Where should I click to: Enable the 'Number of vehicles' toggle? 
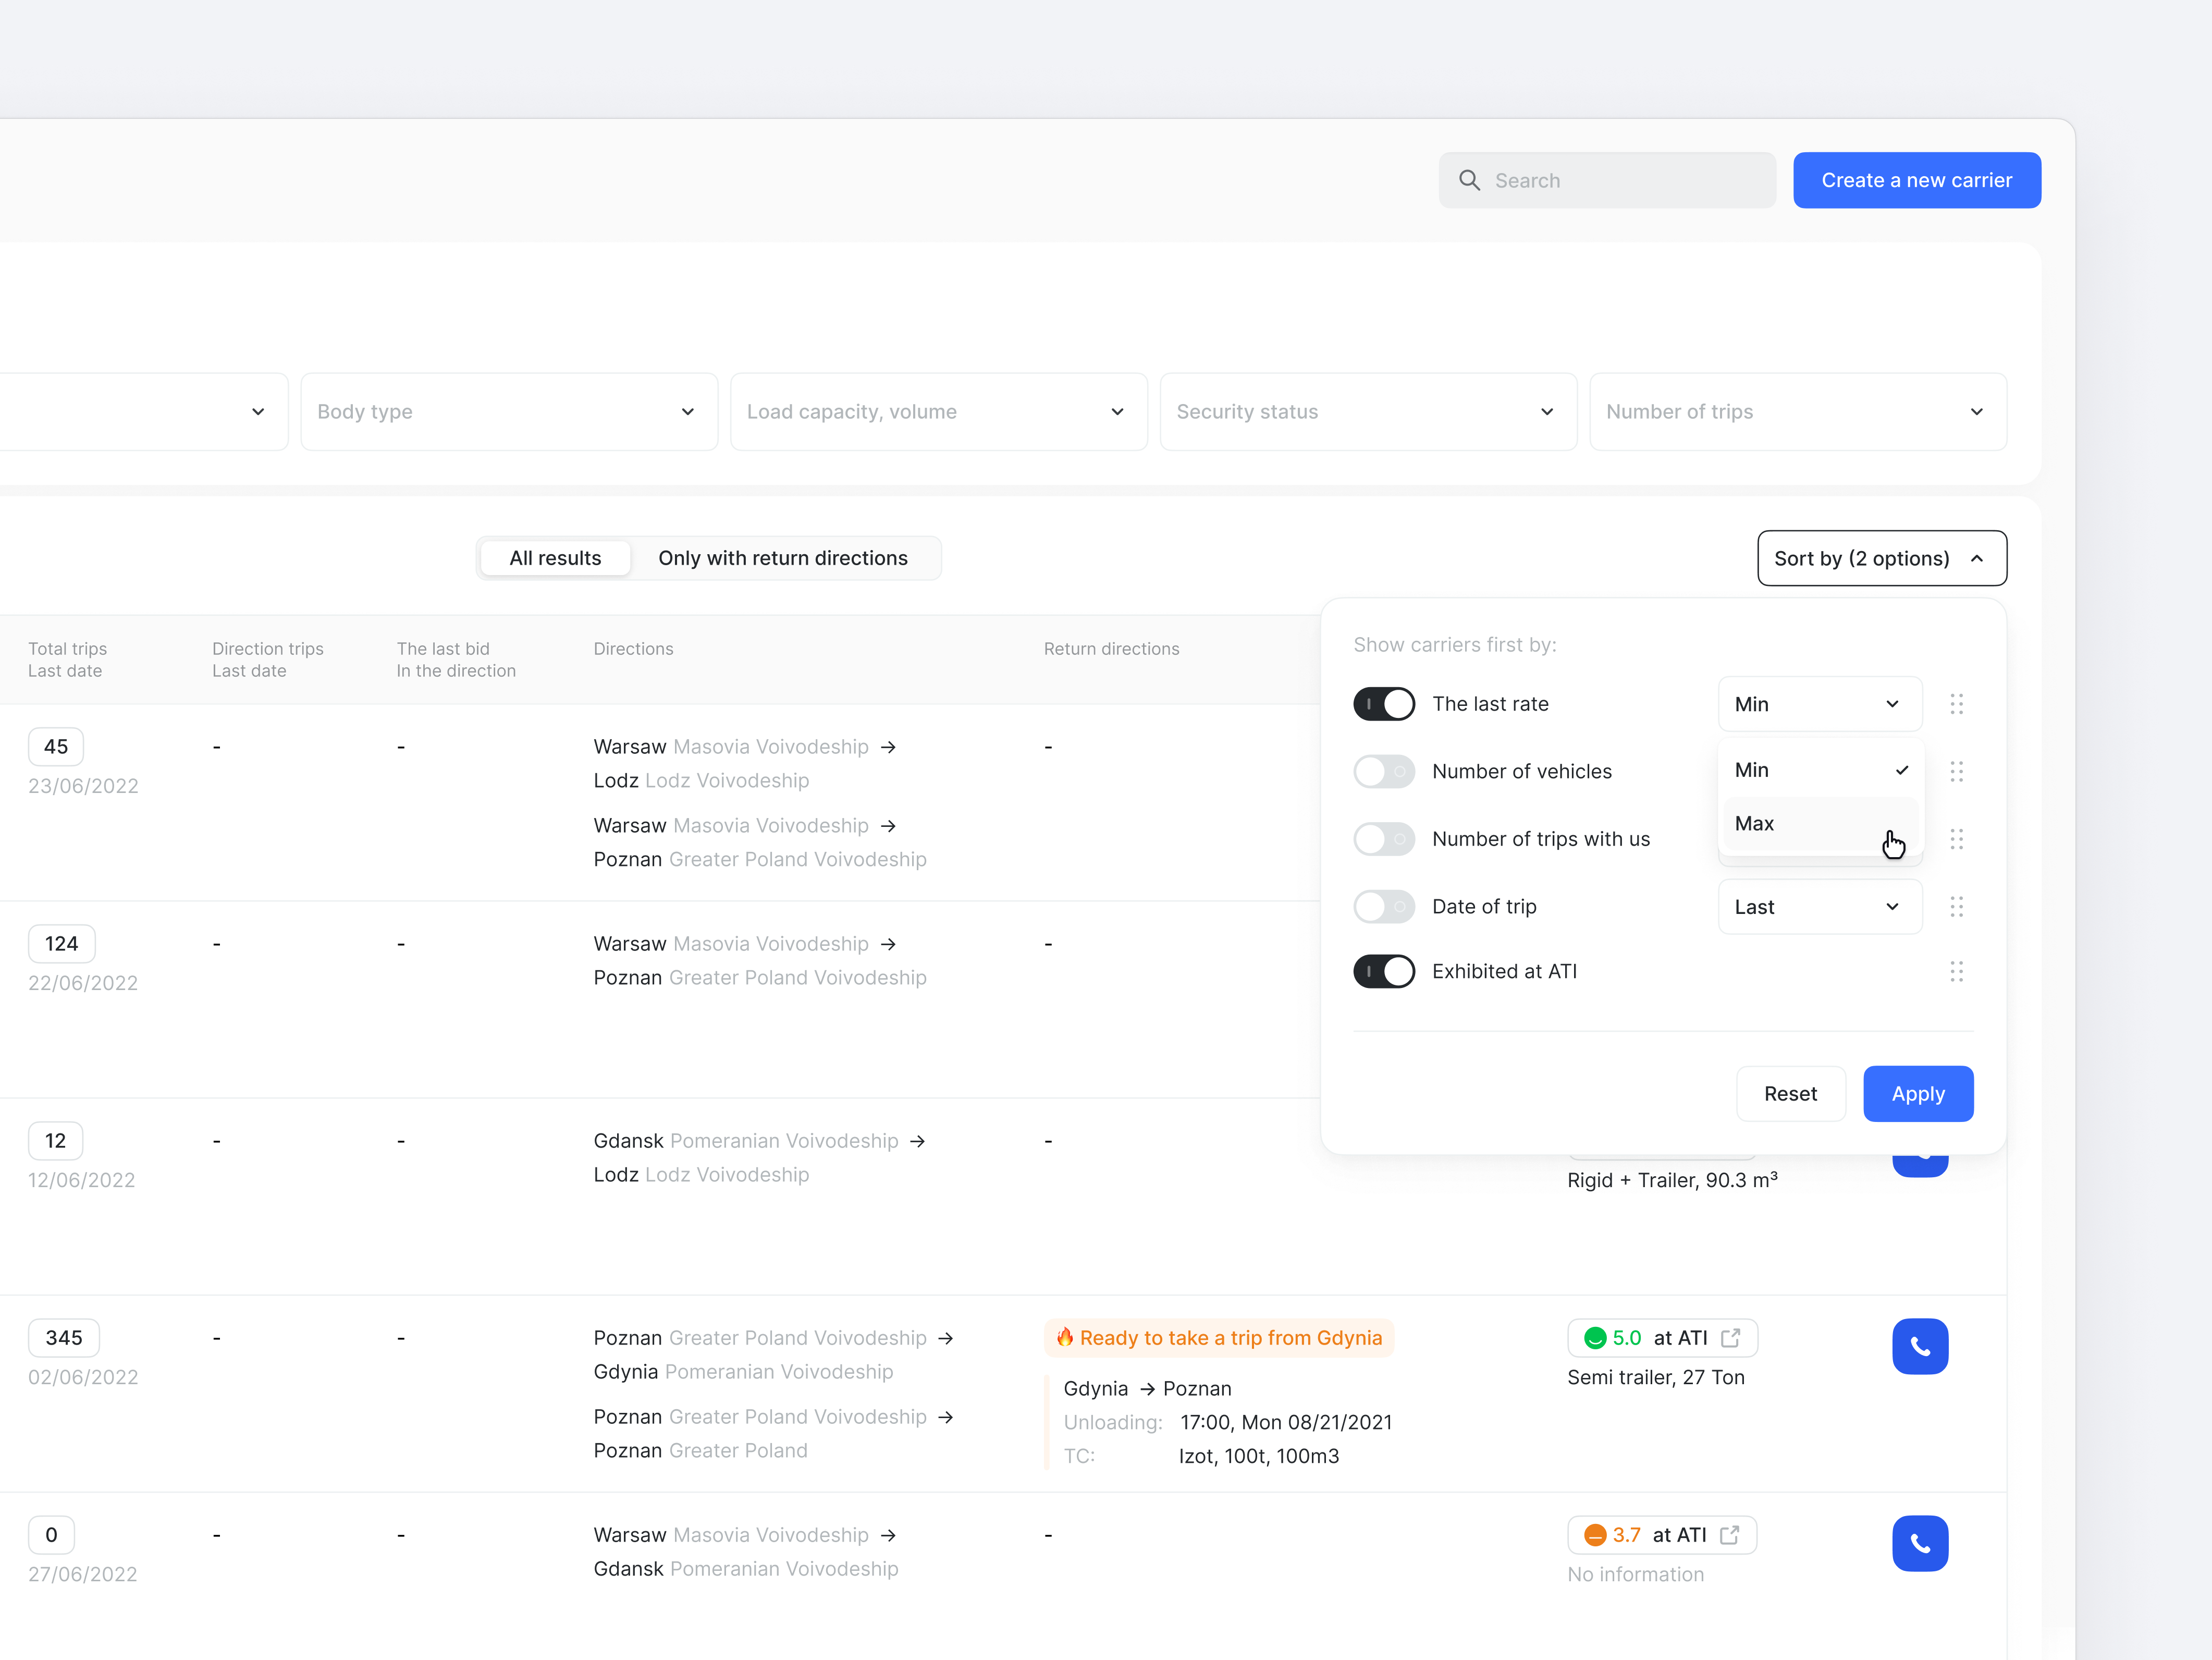point(1384,771)
